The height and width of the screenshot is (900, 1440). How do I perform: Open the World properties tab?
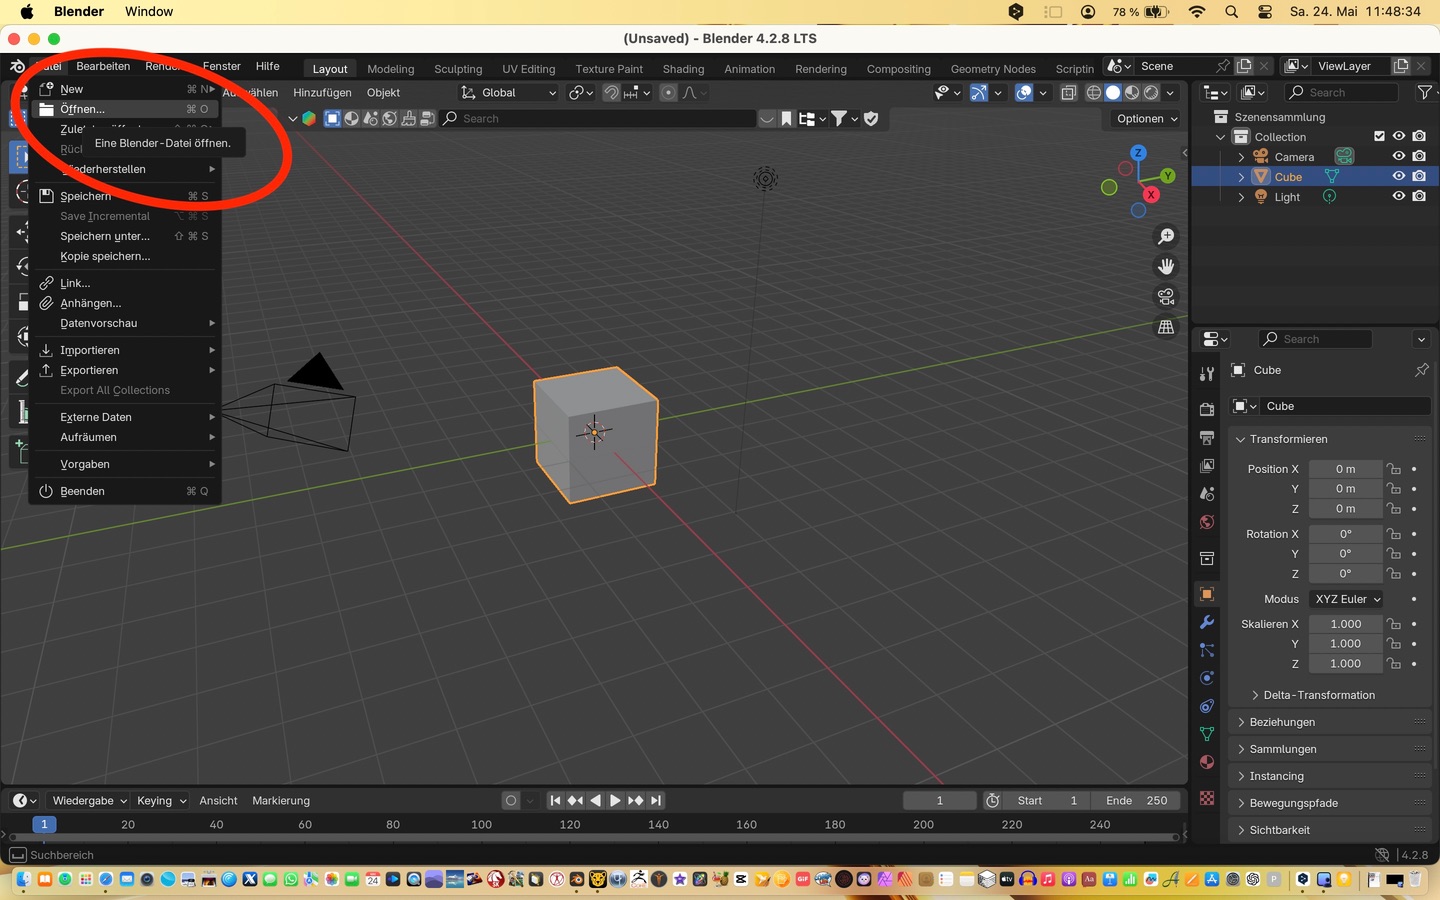(1207, 522)
